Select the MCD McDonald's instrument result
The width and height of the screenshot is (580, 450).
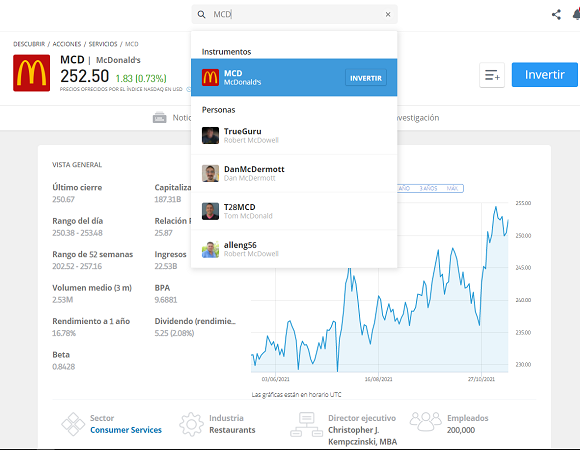click(x=294, y=77)
